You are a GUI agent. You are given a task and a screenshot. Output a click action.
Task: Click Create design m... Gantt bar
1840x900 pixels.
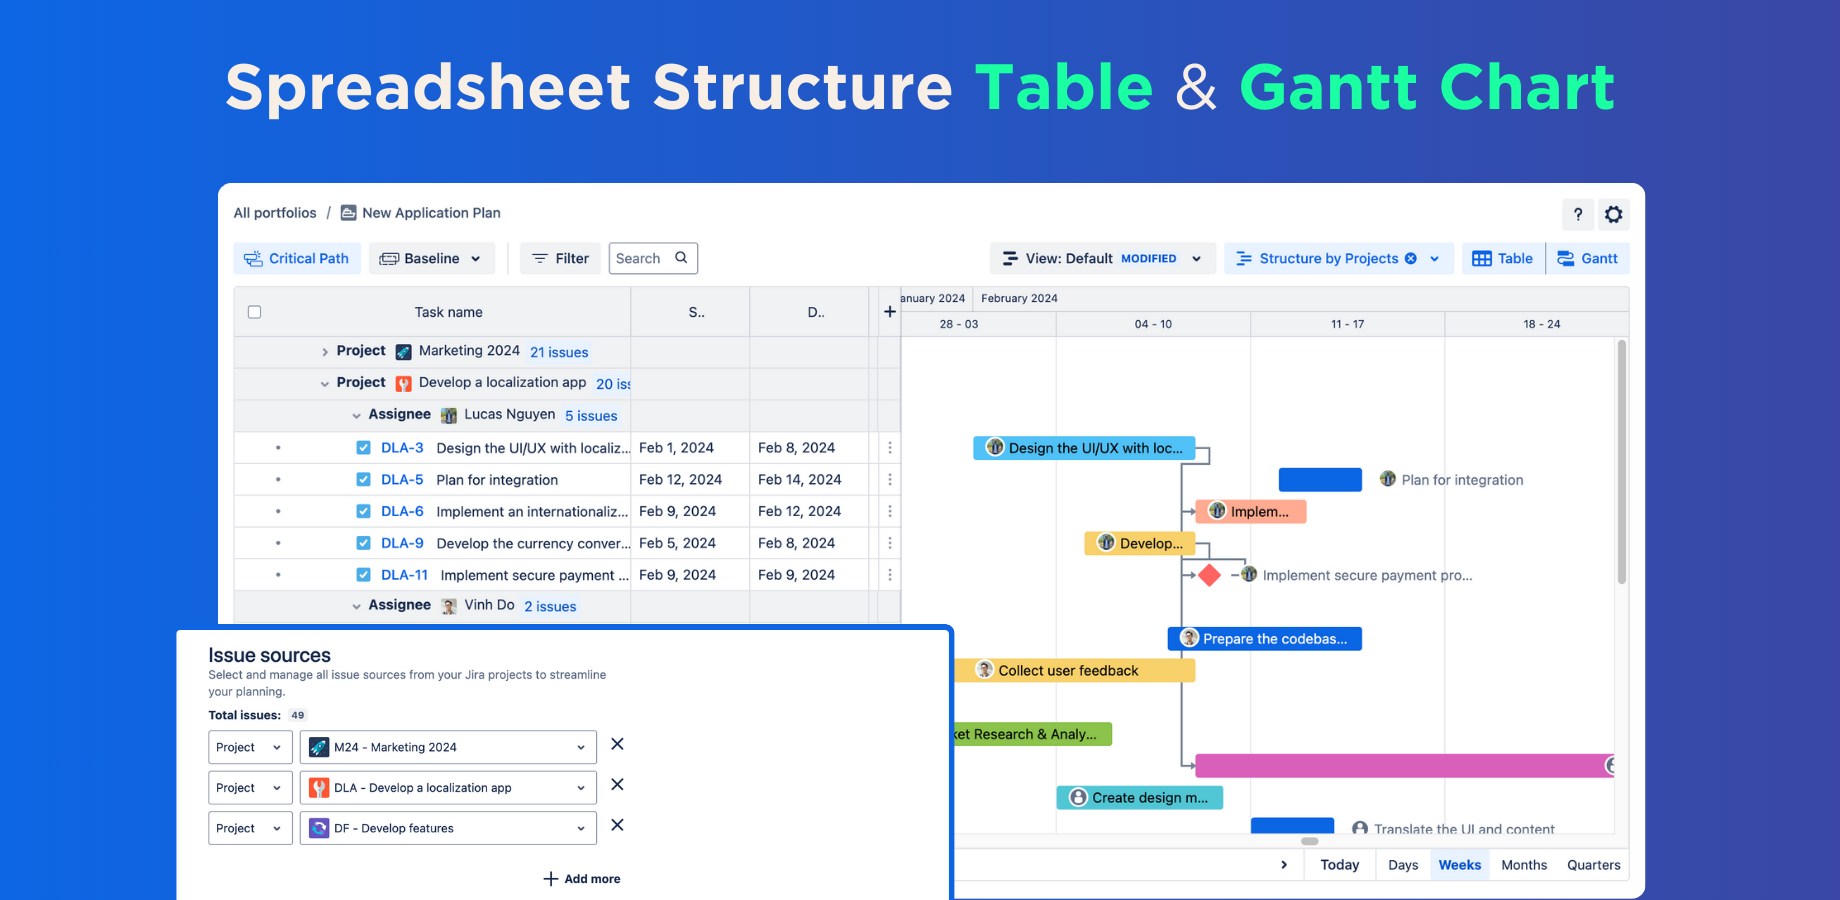(1140, 798)
